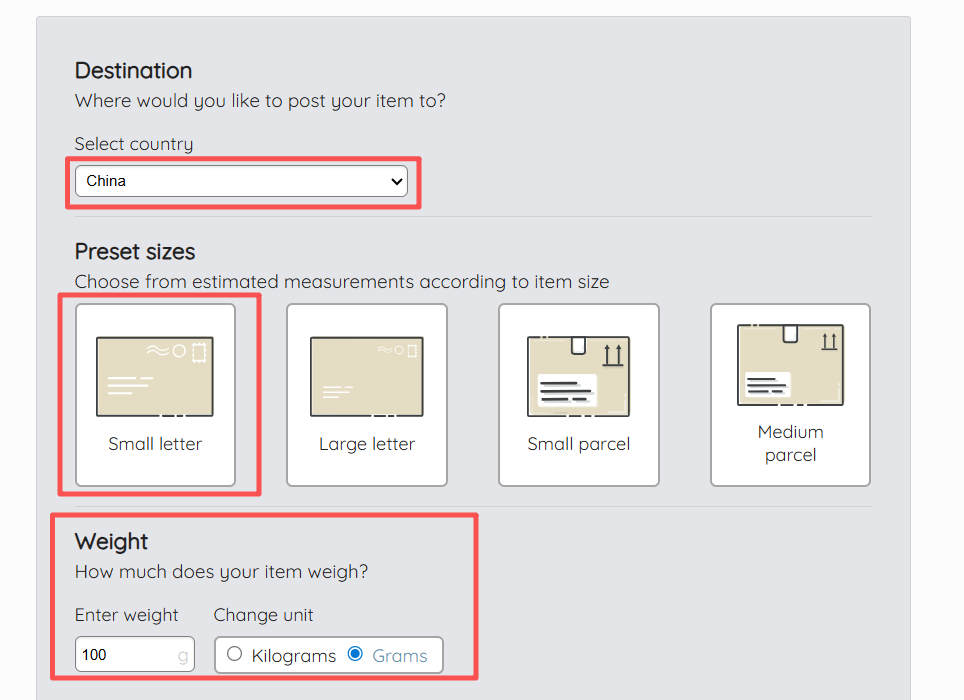Click the "Change unit" label
The image size is (964, 700).
[263, 615]
